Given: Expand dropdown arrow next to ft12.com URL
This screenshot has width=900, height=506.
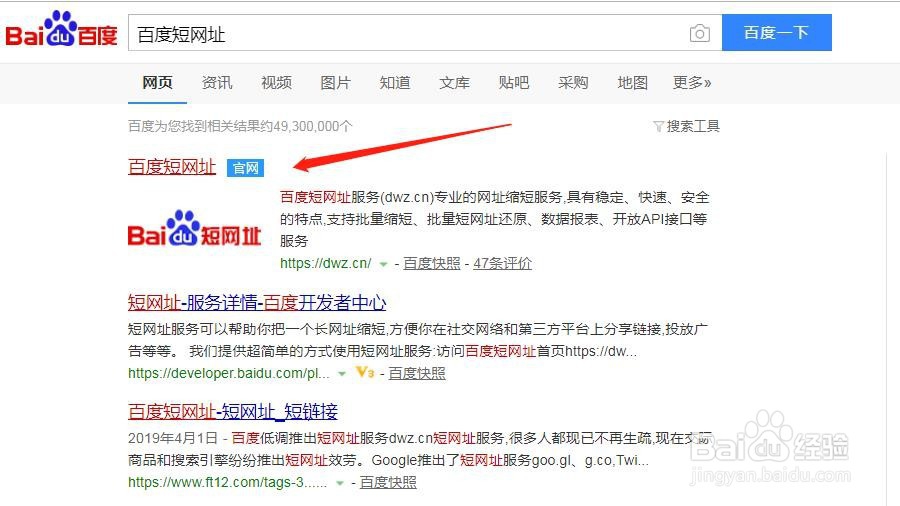Looking at the screenshot, I should 340,483.
